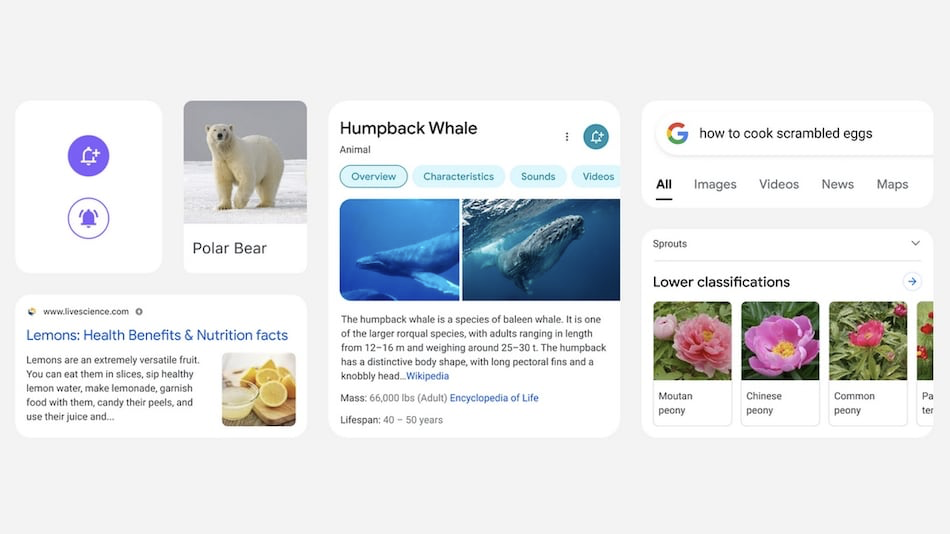950x534 pixels.
Task: Select the Chinese peony thumbnail
Action: pos(780,341)
